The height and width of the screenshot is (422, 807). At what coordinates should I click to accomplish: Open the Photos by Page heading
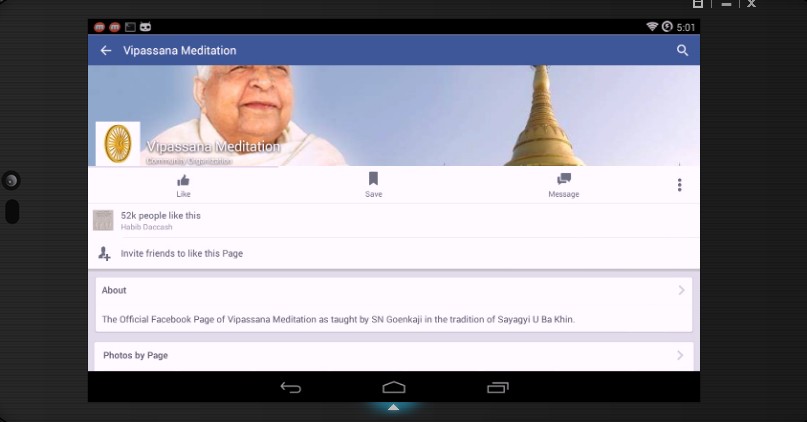[135, 356]
